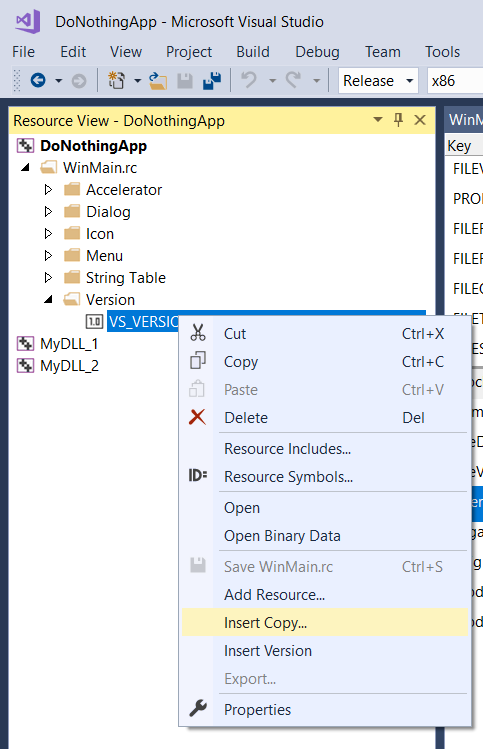Image resolution: width=483 pixels, height=749 pixels.
Task: Click the Cut scissors icon in context menu
Action: (198, 332)
